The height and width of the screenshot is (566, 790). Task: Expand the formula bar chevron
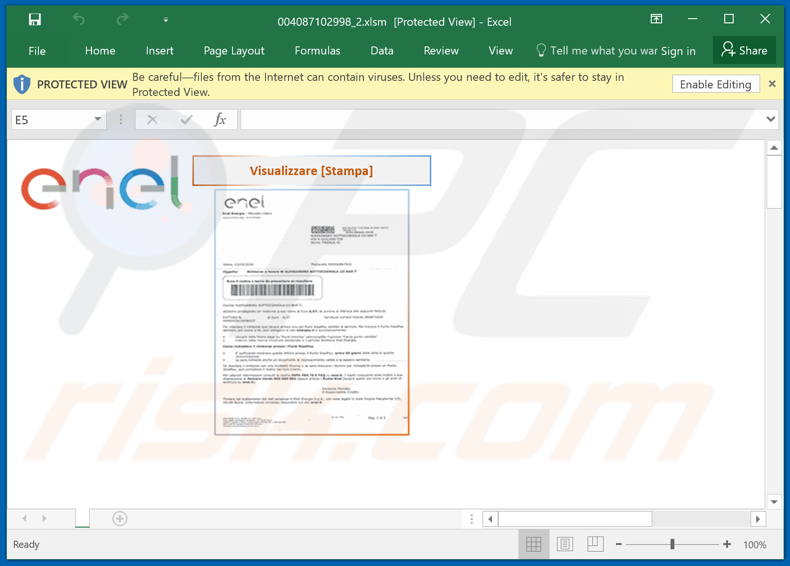[770, 119]
